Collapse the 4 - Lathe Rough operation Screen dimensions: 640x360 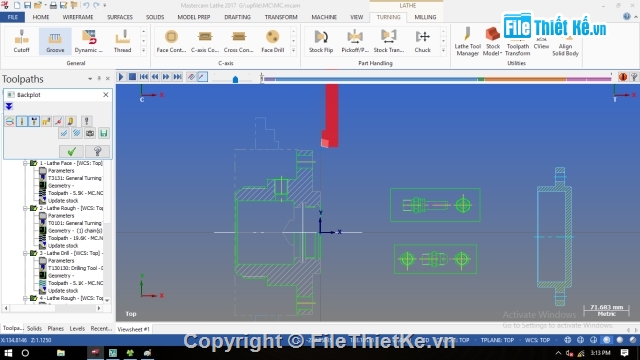25,298
